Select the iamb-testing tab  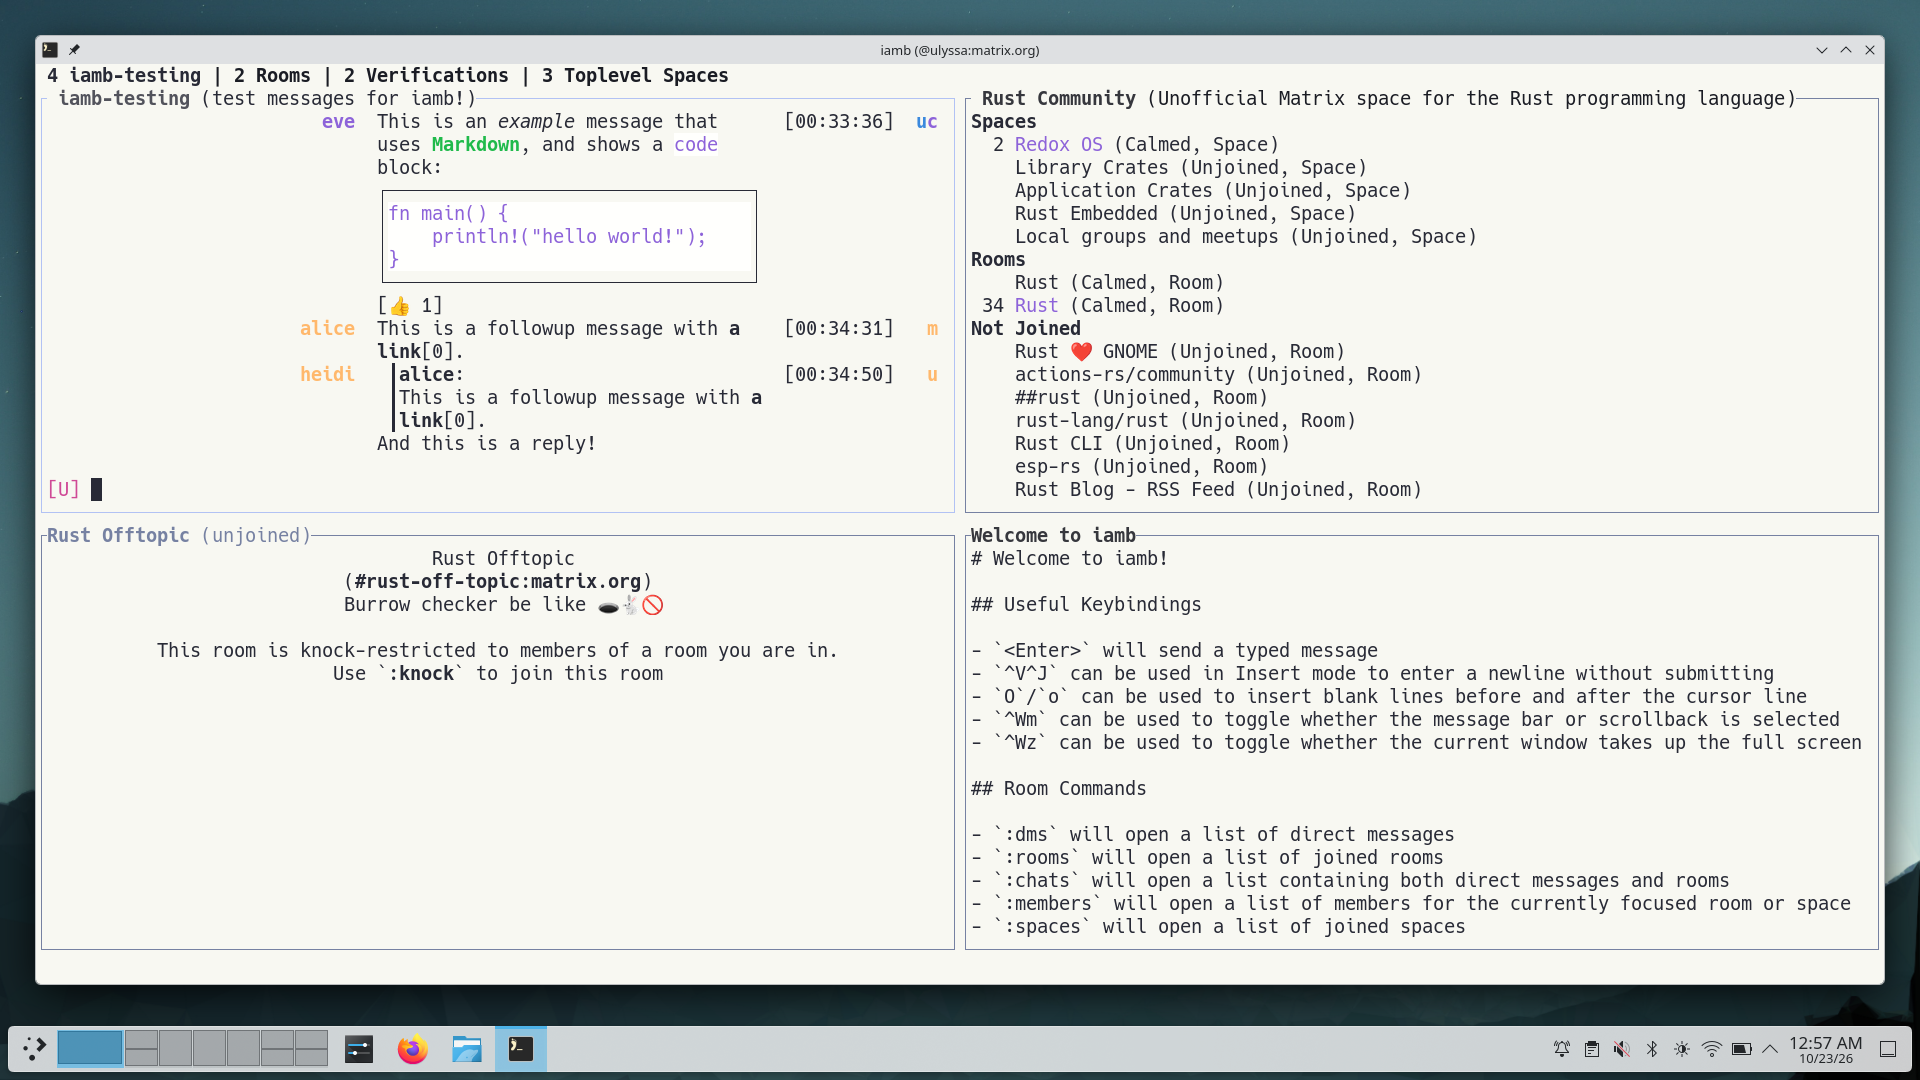pyautogui.click(x=124, y=76)
